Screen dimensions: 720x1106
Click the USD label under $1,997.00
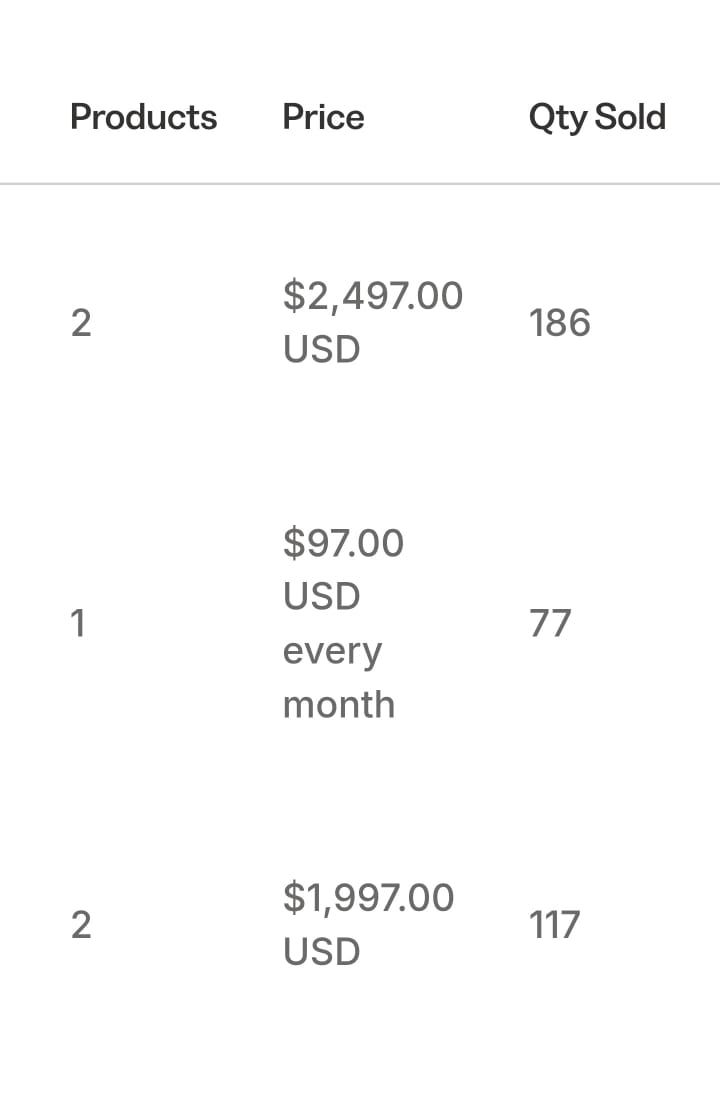coord(321,952)
